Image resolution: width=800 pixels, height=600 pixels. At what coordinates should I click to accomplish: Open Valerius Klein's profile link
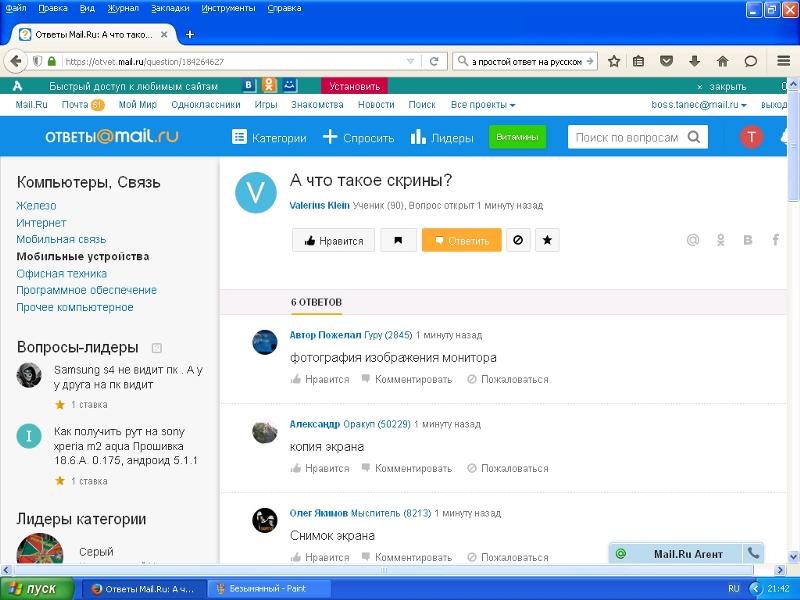click(x=319, y=206)
